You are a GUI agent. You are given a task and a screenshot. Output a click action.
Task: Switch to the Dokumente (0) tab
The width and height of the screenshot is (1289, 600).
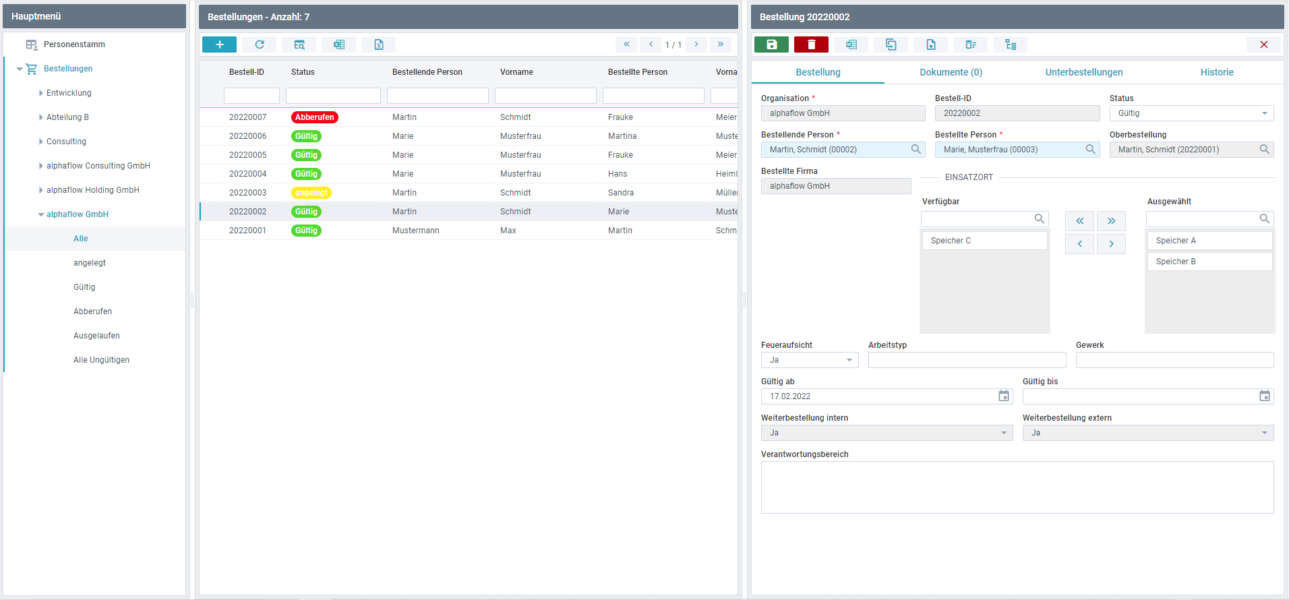950,72
